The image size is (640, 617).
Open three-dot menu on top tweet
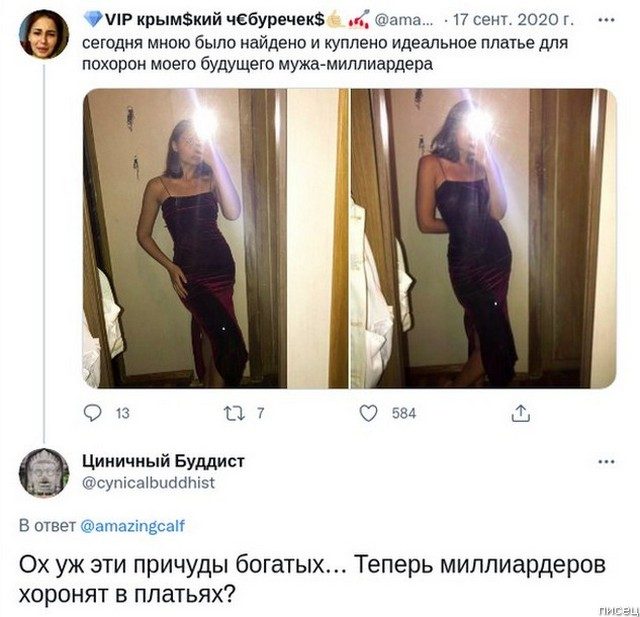click(607, 20)
